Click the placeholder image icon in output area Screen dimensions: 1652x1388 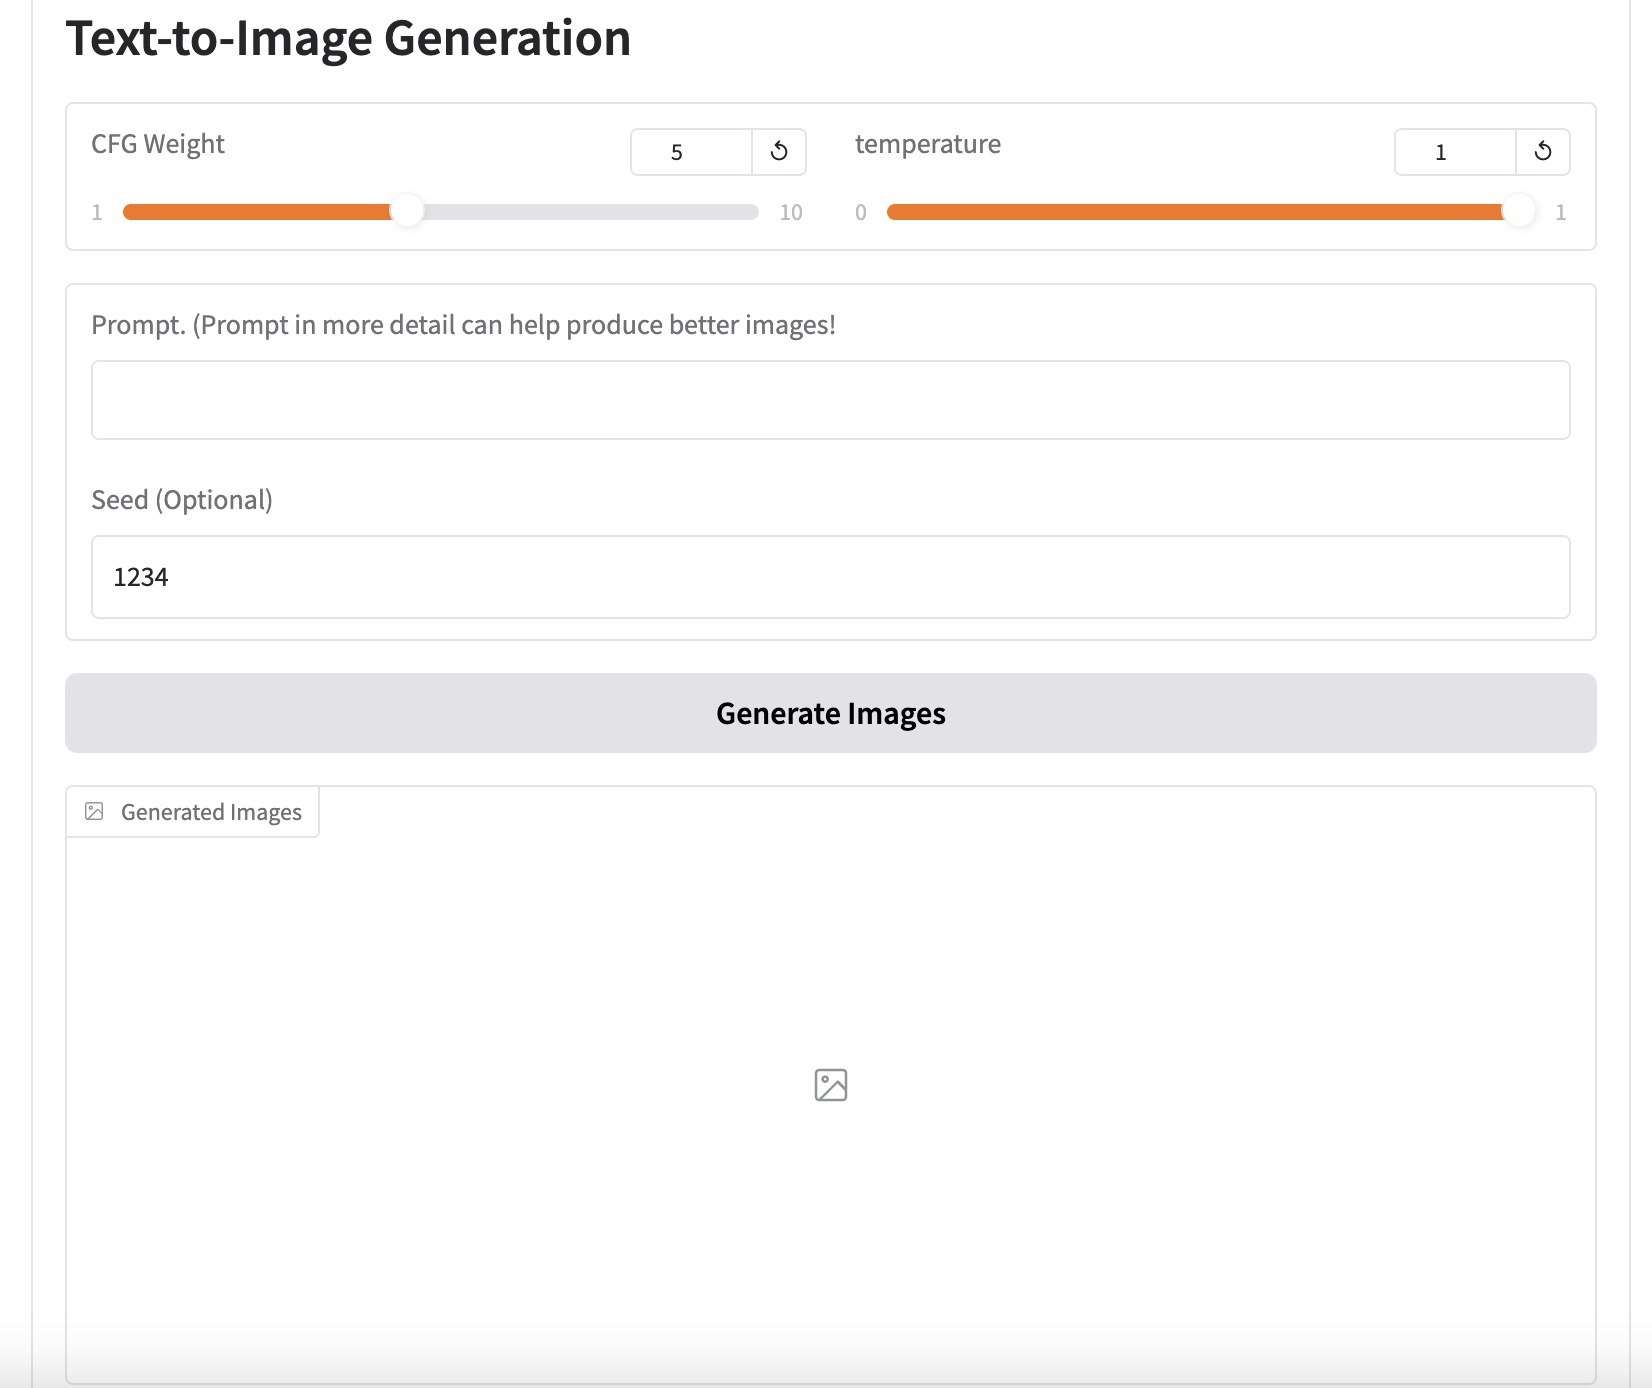click(x=831, y=1085)
